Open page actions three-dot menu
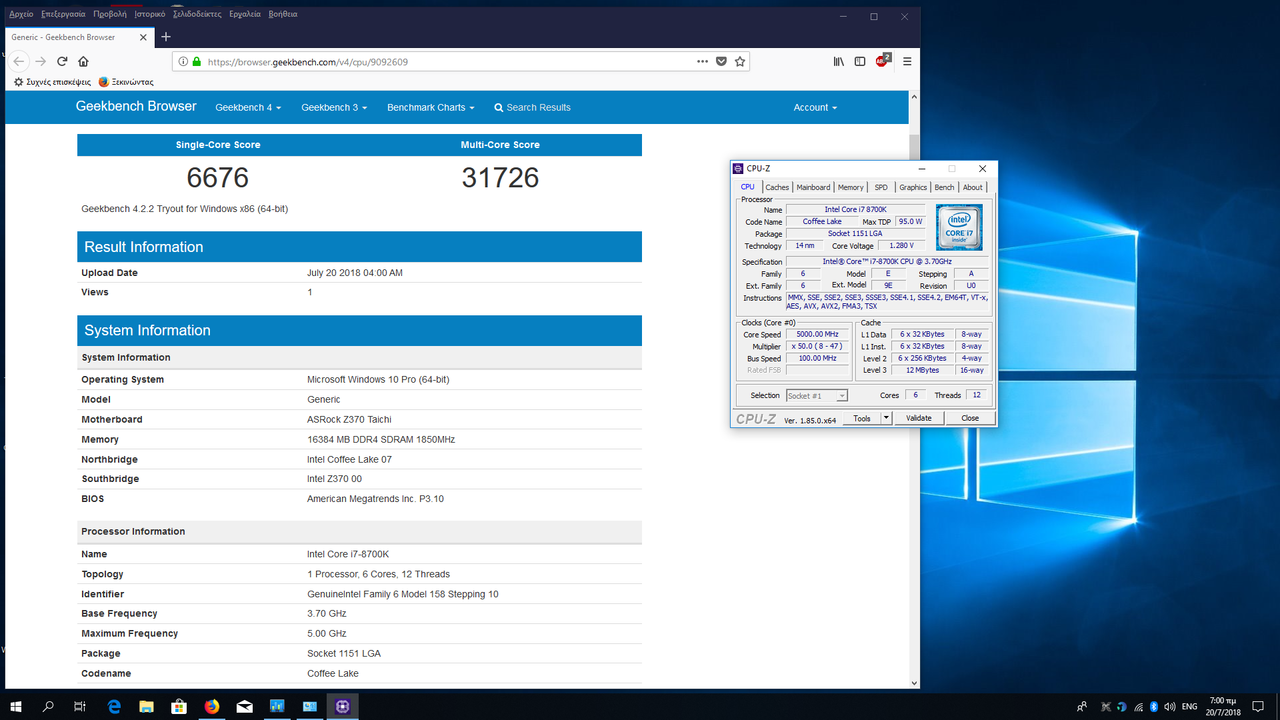Screen dimensions: 1280x720 702,61
